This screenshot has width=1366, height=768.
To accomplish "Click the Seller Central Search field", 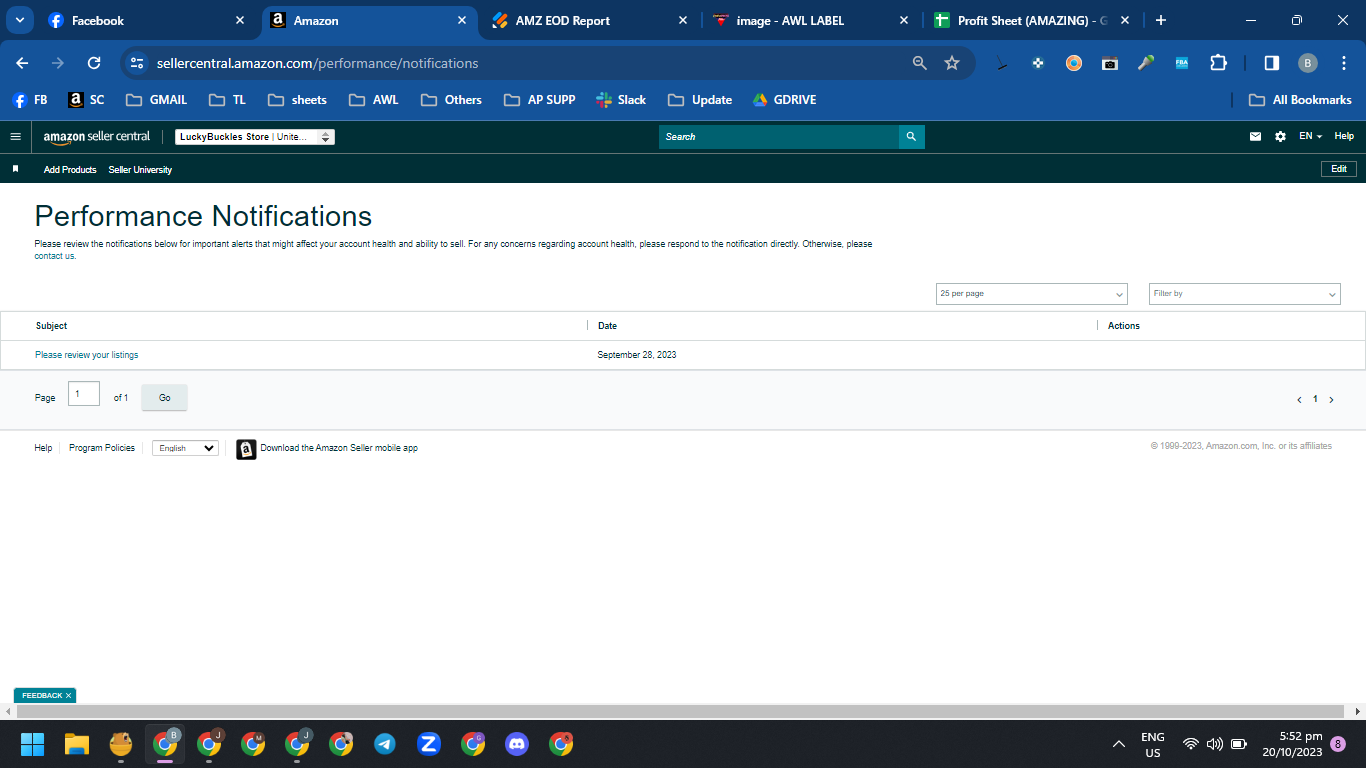I will coord(779,137).
